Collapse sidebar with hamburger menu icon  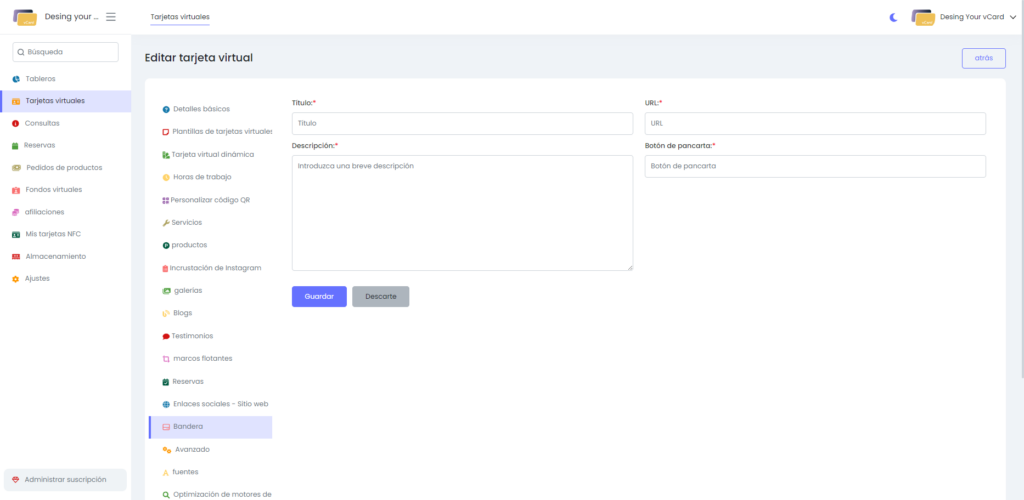pos(110,17)
